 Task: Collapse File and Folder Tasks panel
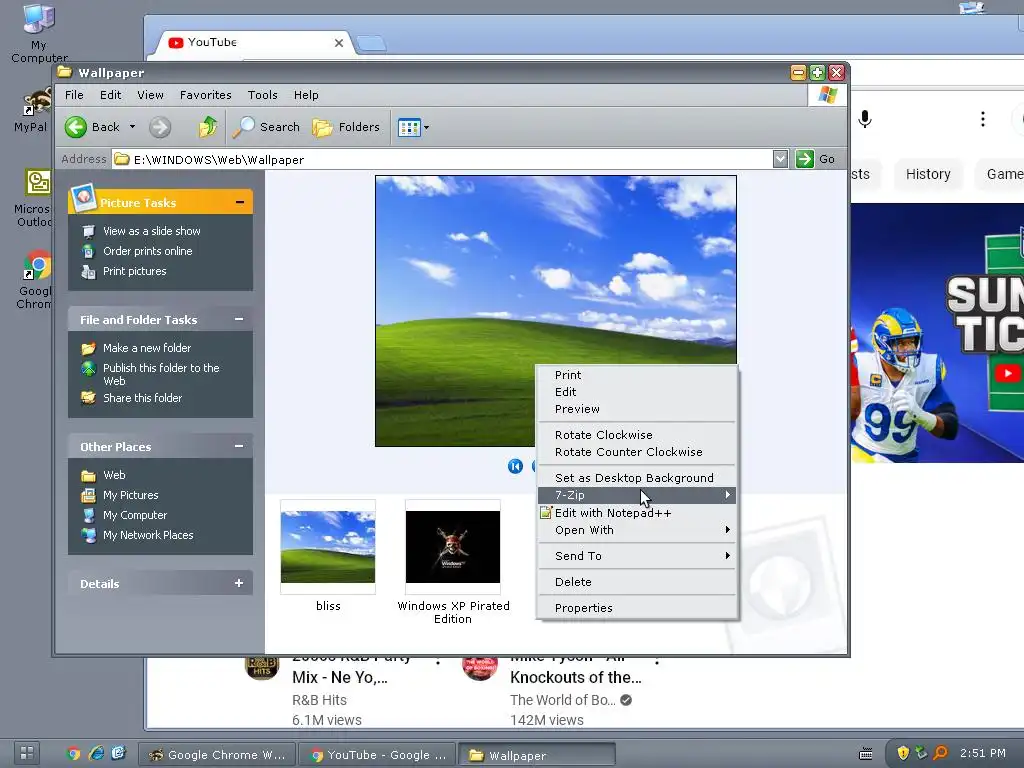tap(239, 319)
